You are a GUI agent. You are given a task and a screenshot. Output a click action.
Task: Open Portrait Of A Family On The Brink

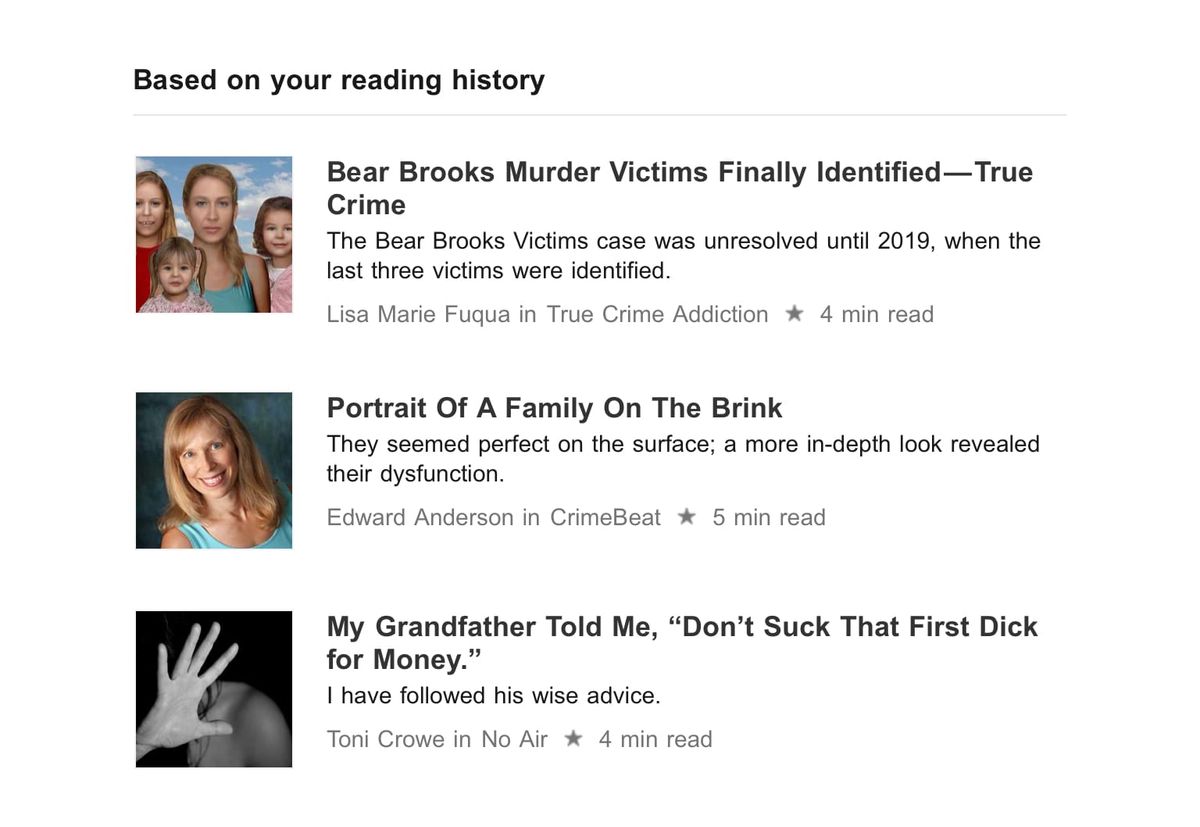[x=554, y=408]
